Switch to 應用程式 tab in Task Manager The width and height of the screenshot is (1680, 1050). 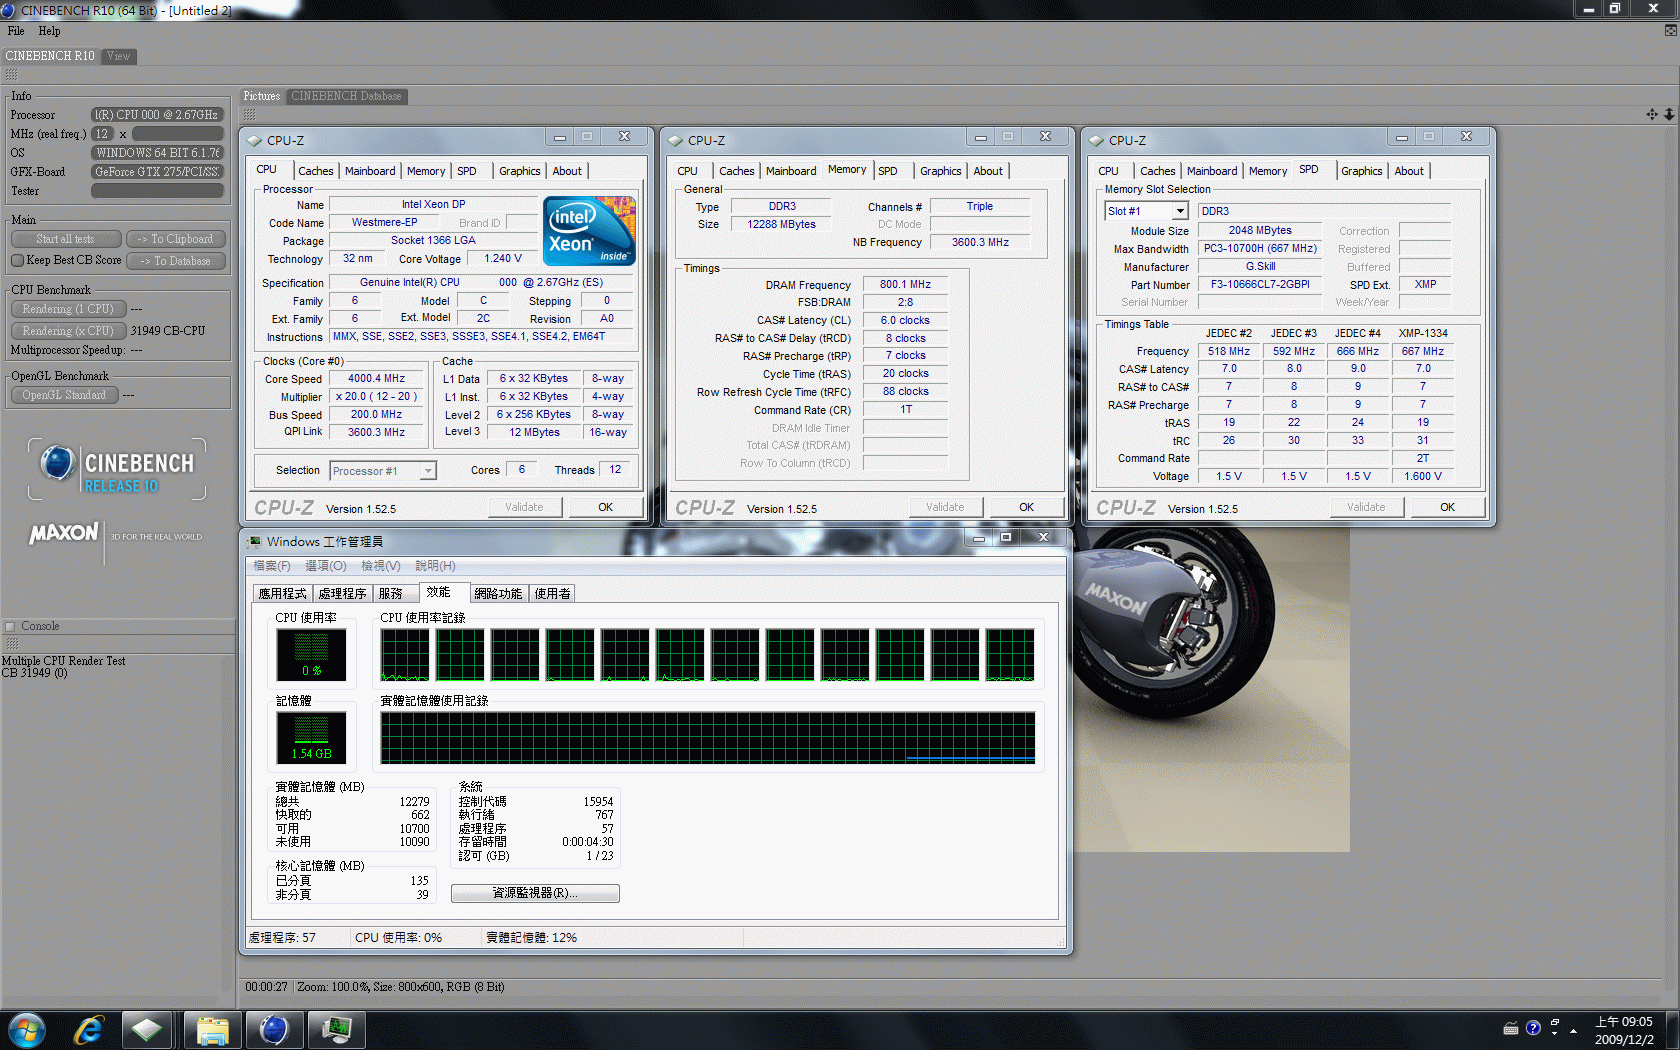[x=283, y=594]
